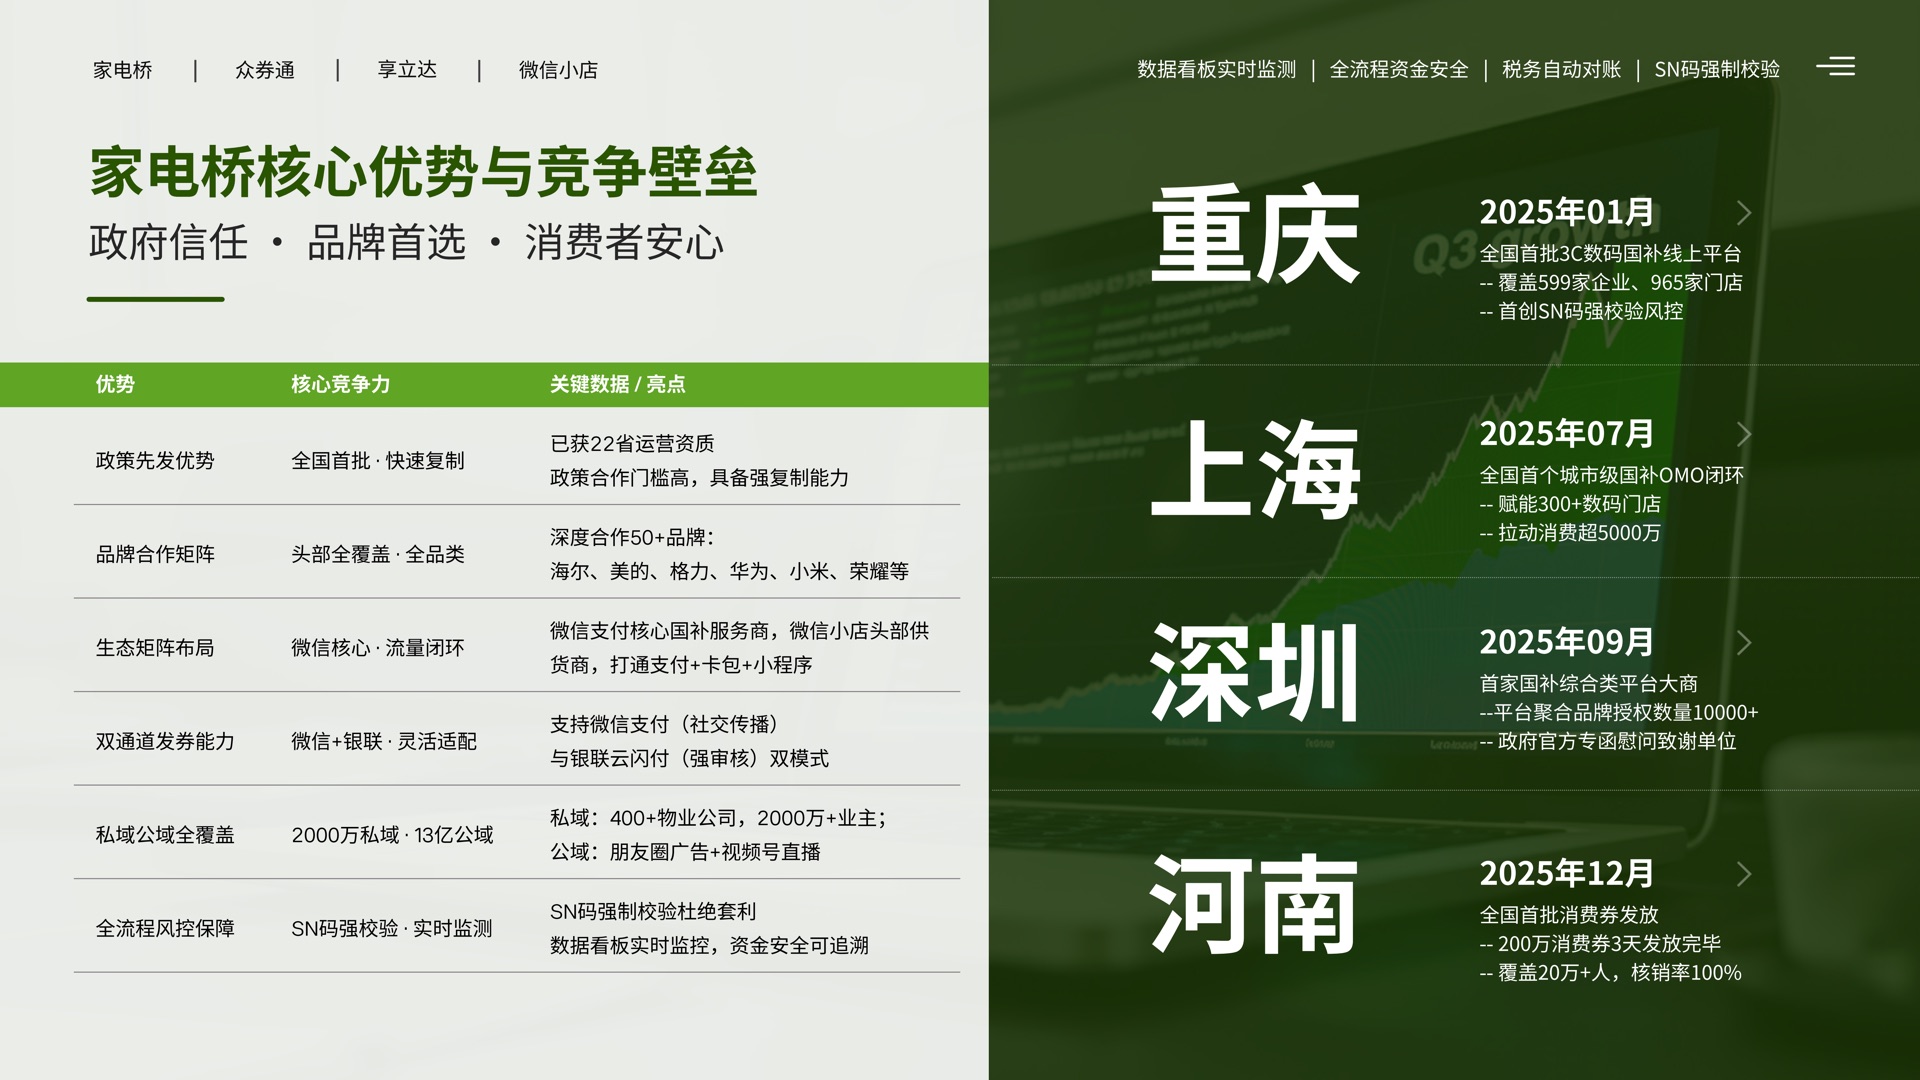Click the 上海 city heading

coord(1255,468)
